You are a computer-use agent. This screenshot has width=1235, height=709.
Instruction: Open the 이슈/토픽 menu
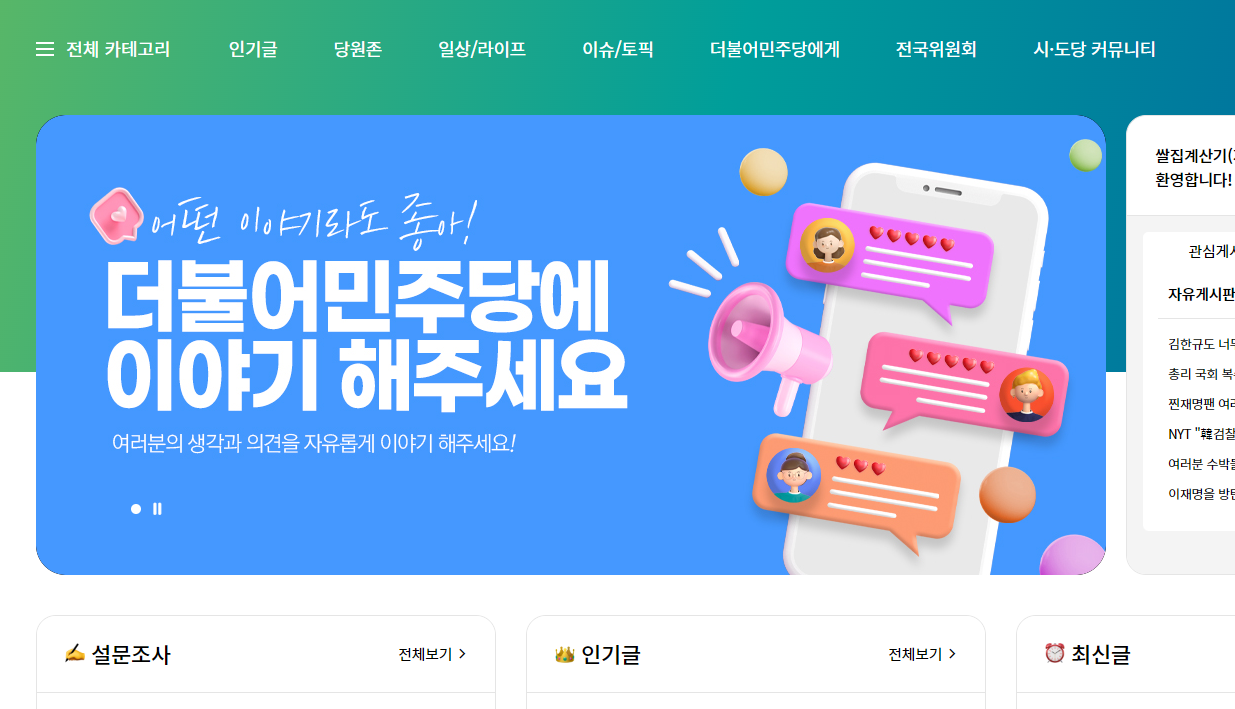(x=618, y=49)
